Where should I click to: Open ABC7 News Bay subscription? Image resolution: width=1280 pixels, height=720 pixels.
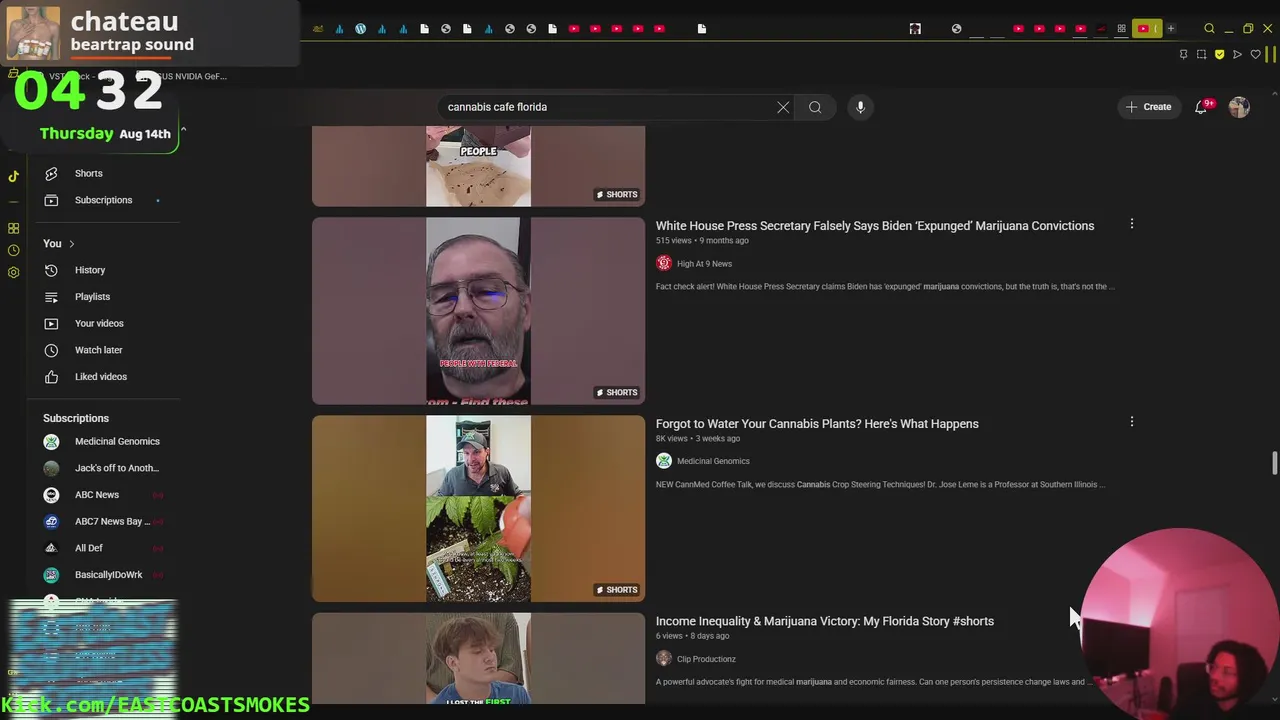click(x=102, y=521)
